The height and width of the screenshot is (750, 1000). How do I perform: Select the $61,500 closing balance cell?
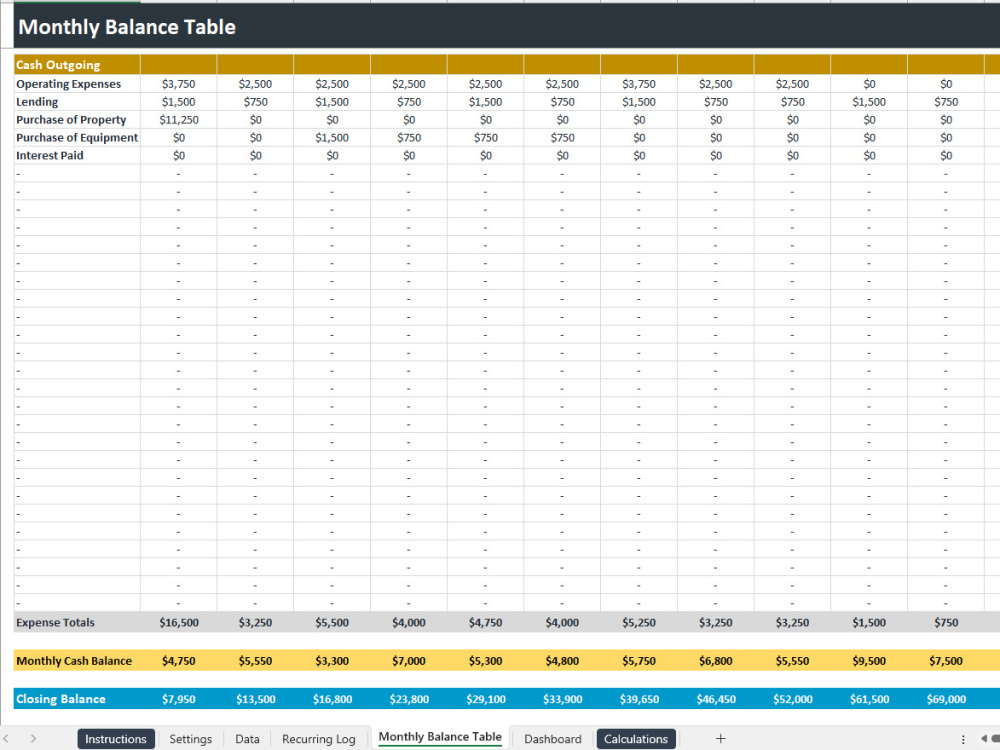[x=869, y=699]
